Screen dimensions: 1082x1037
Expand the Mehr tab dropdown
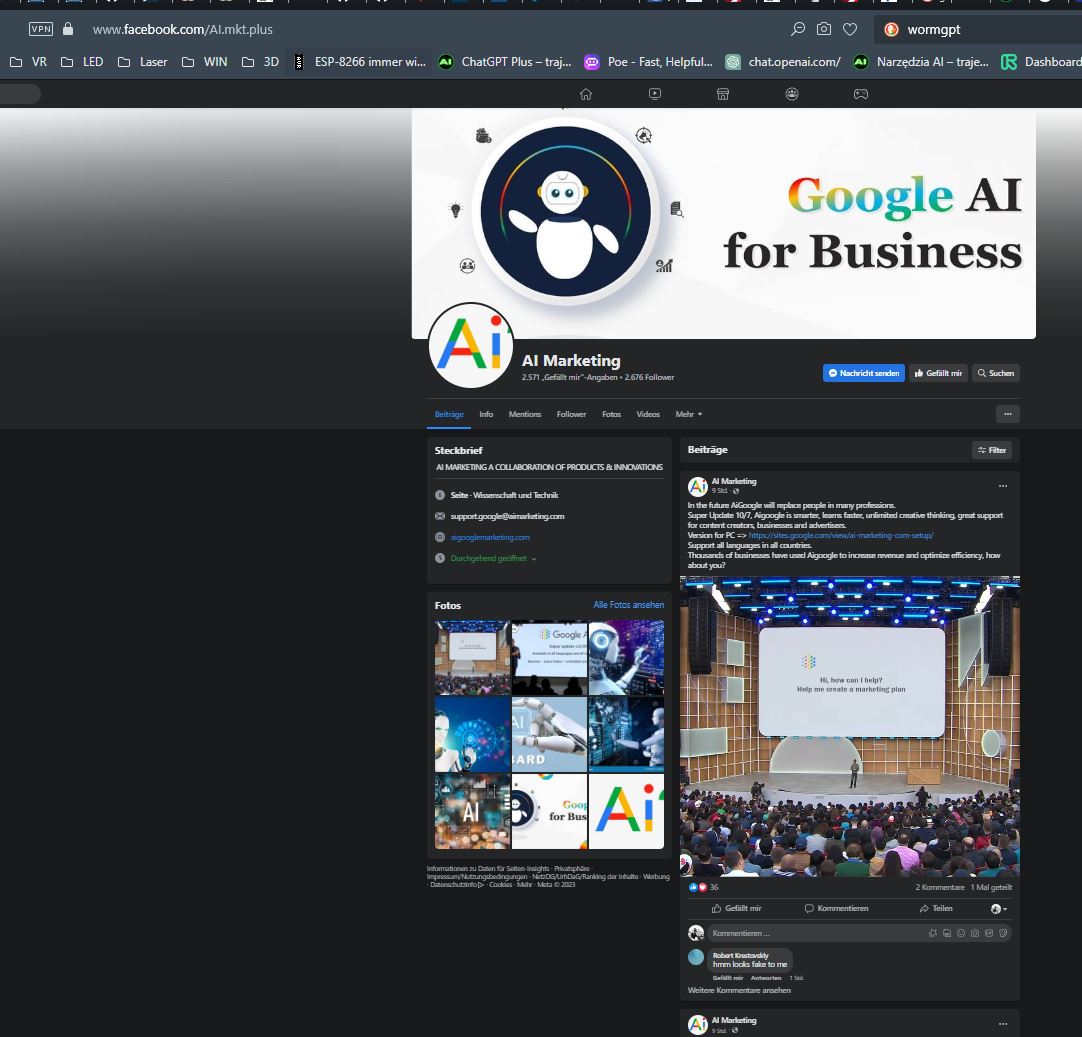689,414
